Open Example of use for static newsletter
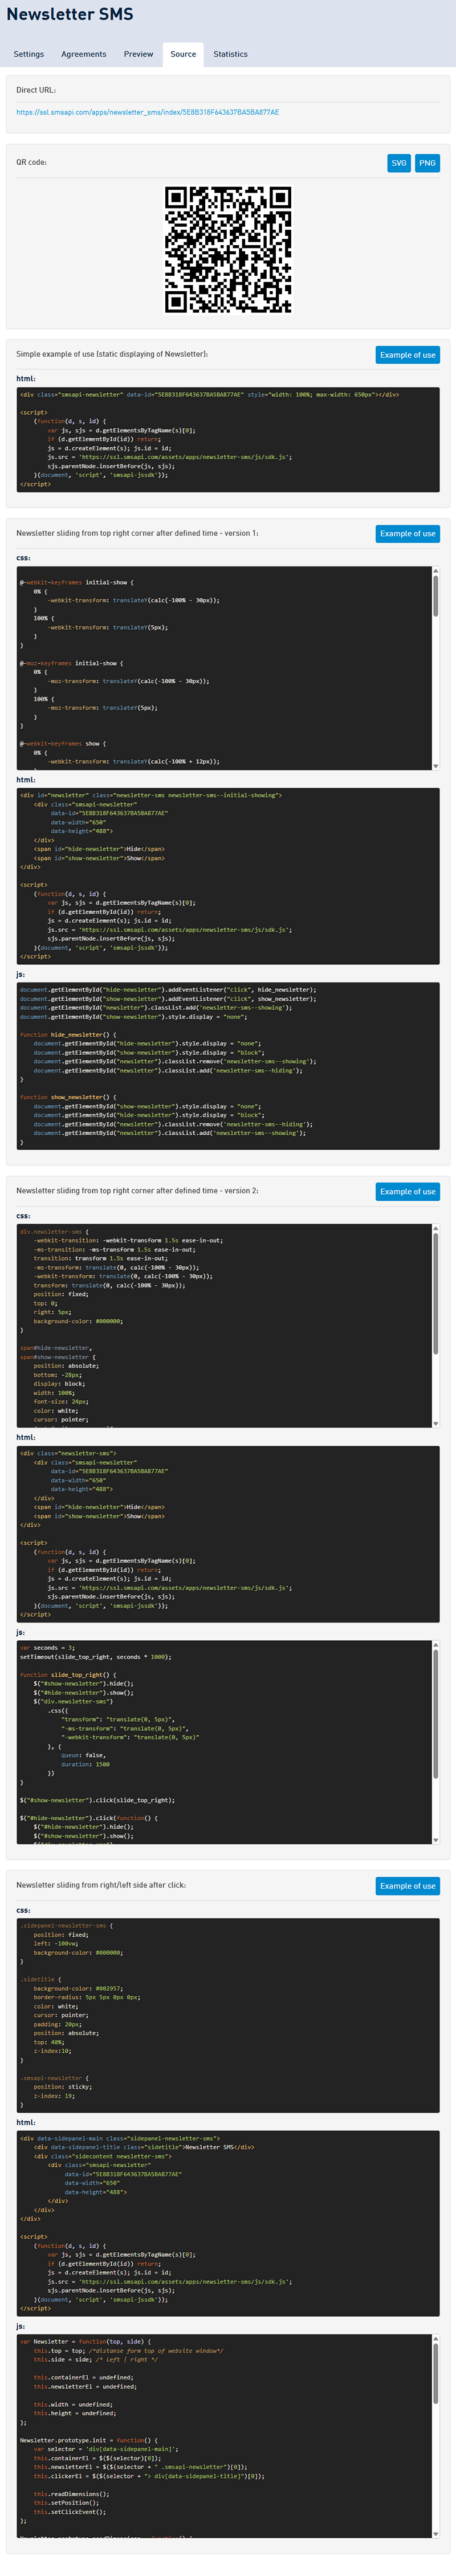The image size is (456, 2560). 407,355
